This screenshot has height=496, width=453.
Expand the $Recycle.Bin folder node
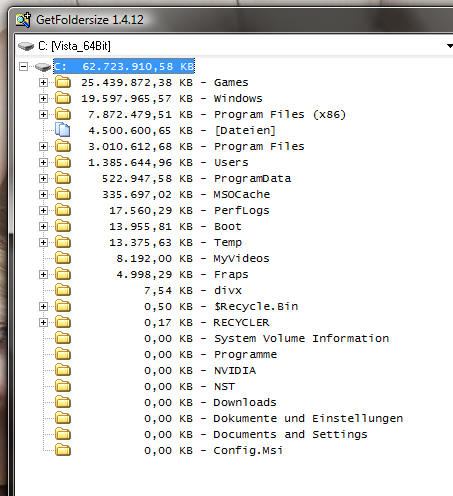43,306
